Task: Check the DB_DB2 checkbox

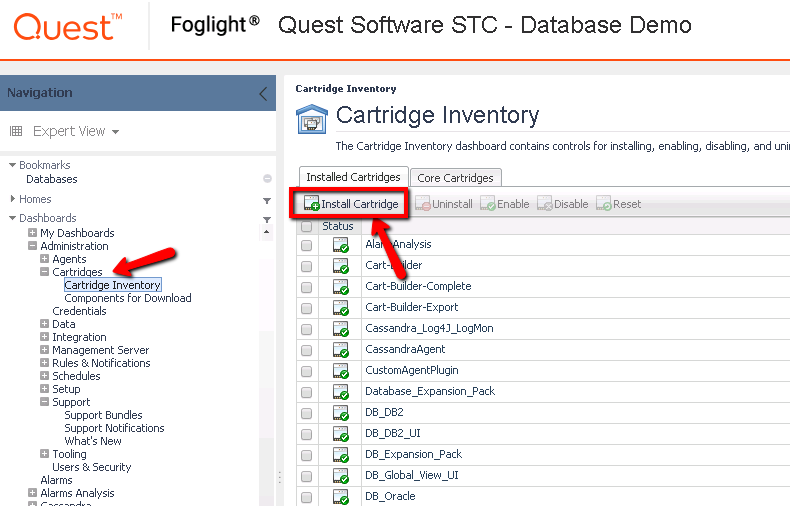Action: pos(306,413)
